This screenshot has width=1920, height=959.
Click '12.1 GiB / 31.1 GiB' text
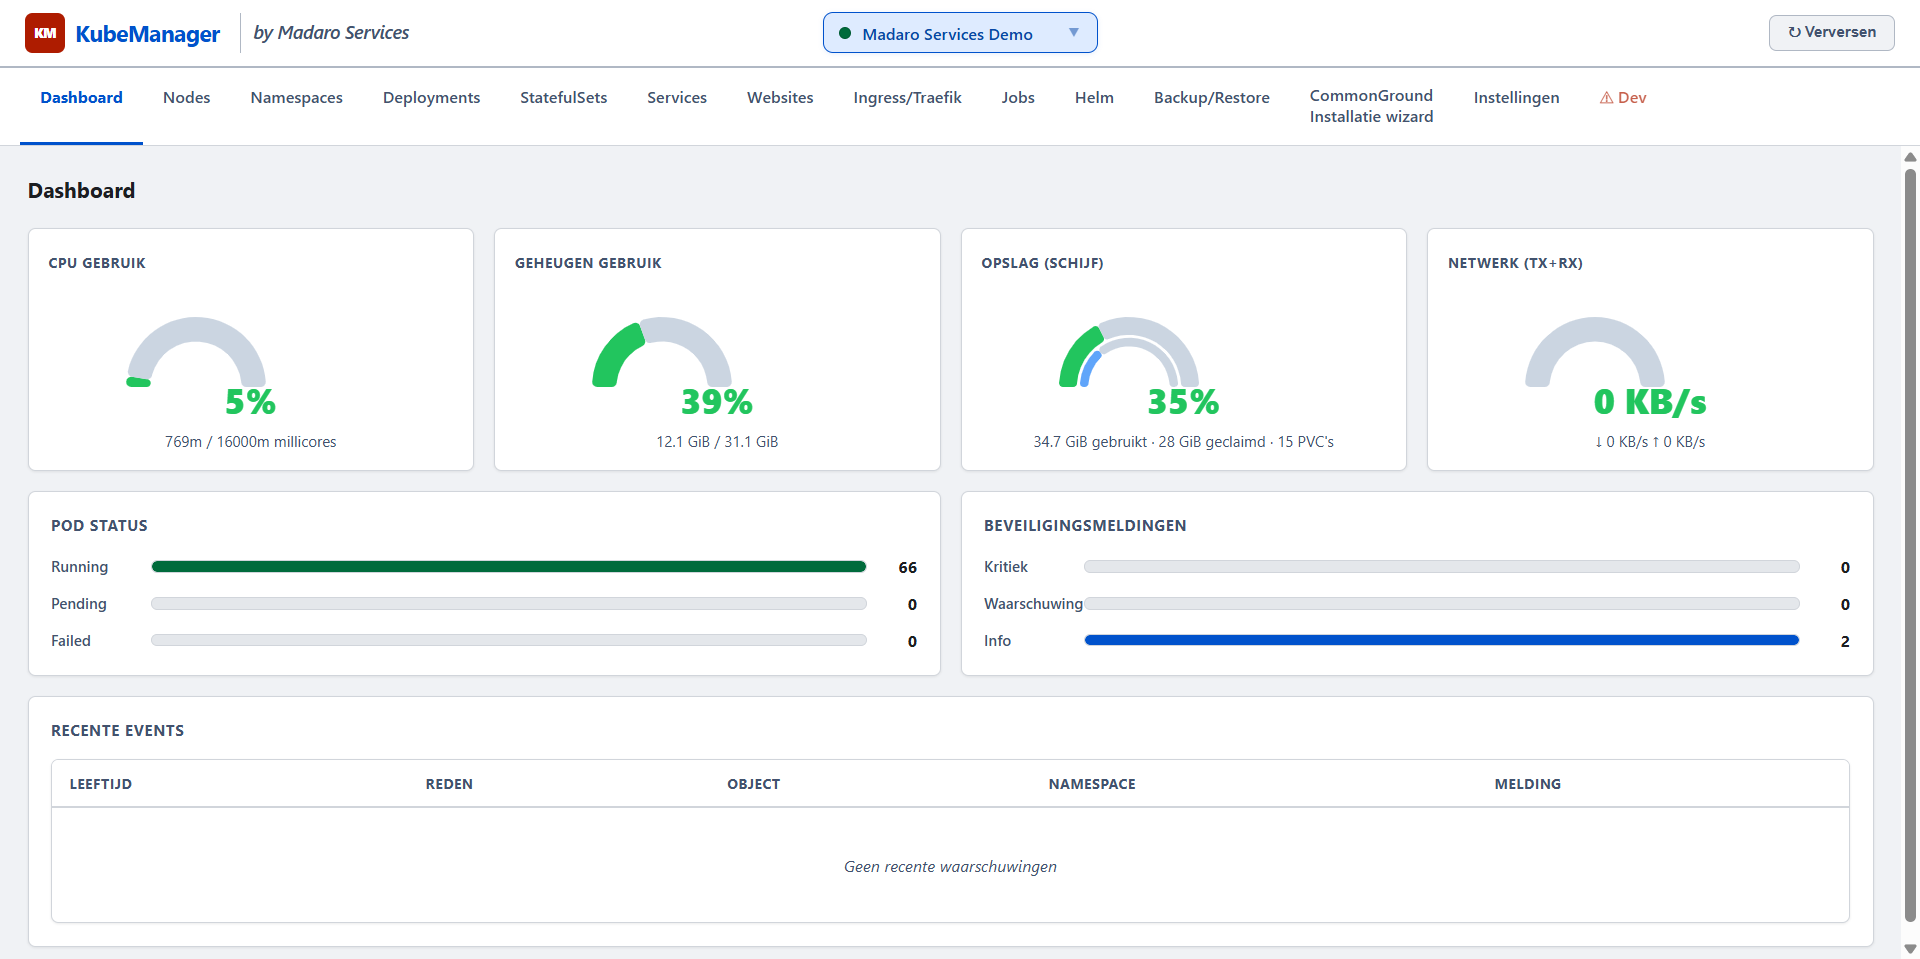(x=717, y=442)
